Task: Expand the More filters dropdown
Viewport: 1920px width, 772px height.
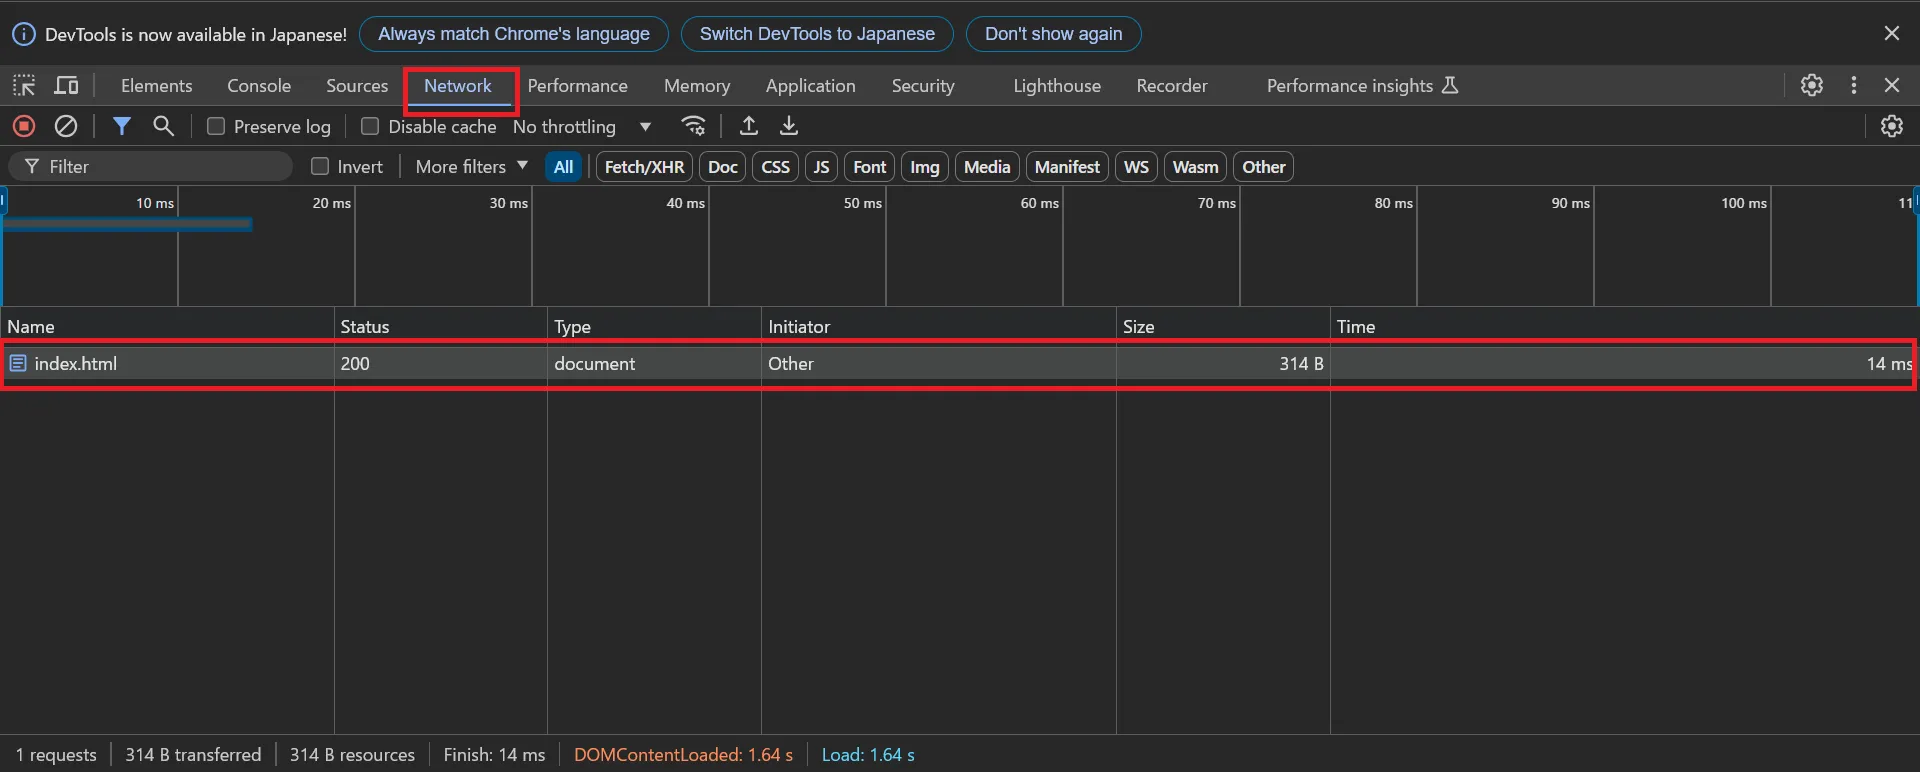Action: point(471,166)
